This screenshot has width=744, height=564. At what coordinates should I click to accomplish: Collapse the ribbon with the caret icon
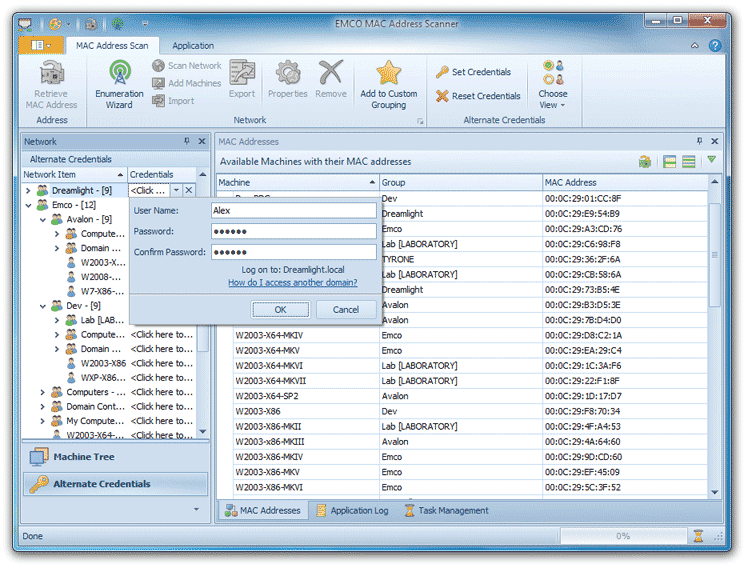point(695,46)
